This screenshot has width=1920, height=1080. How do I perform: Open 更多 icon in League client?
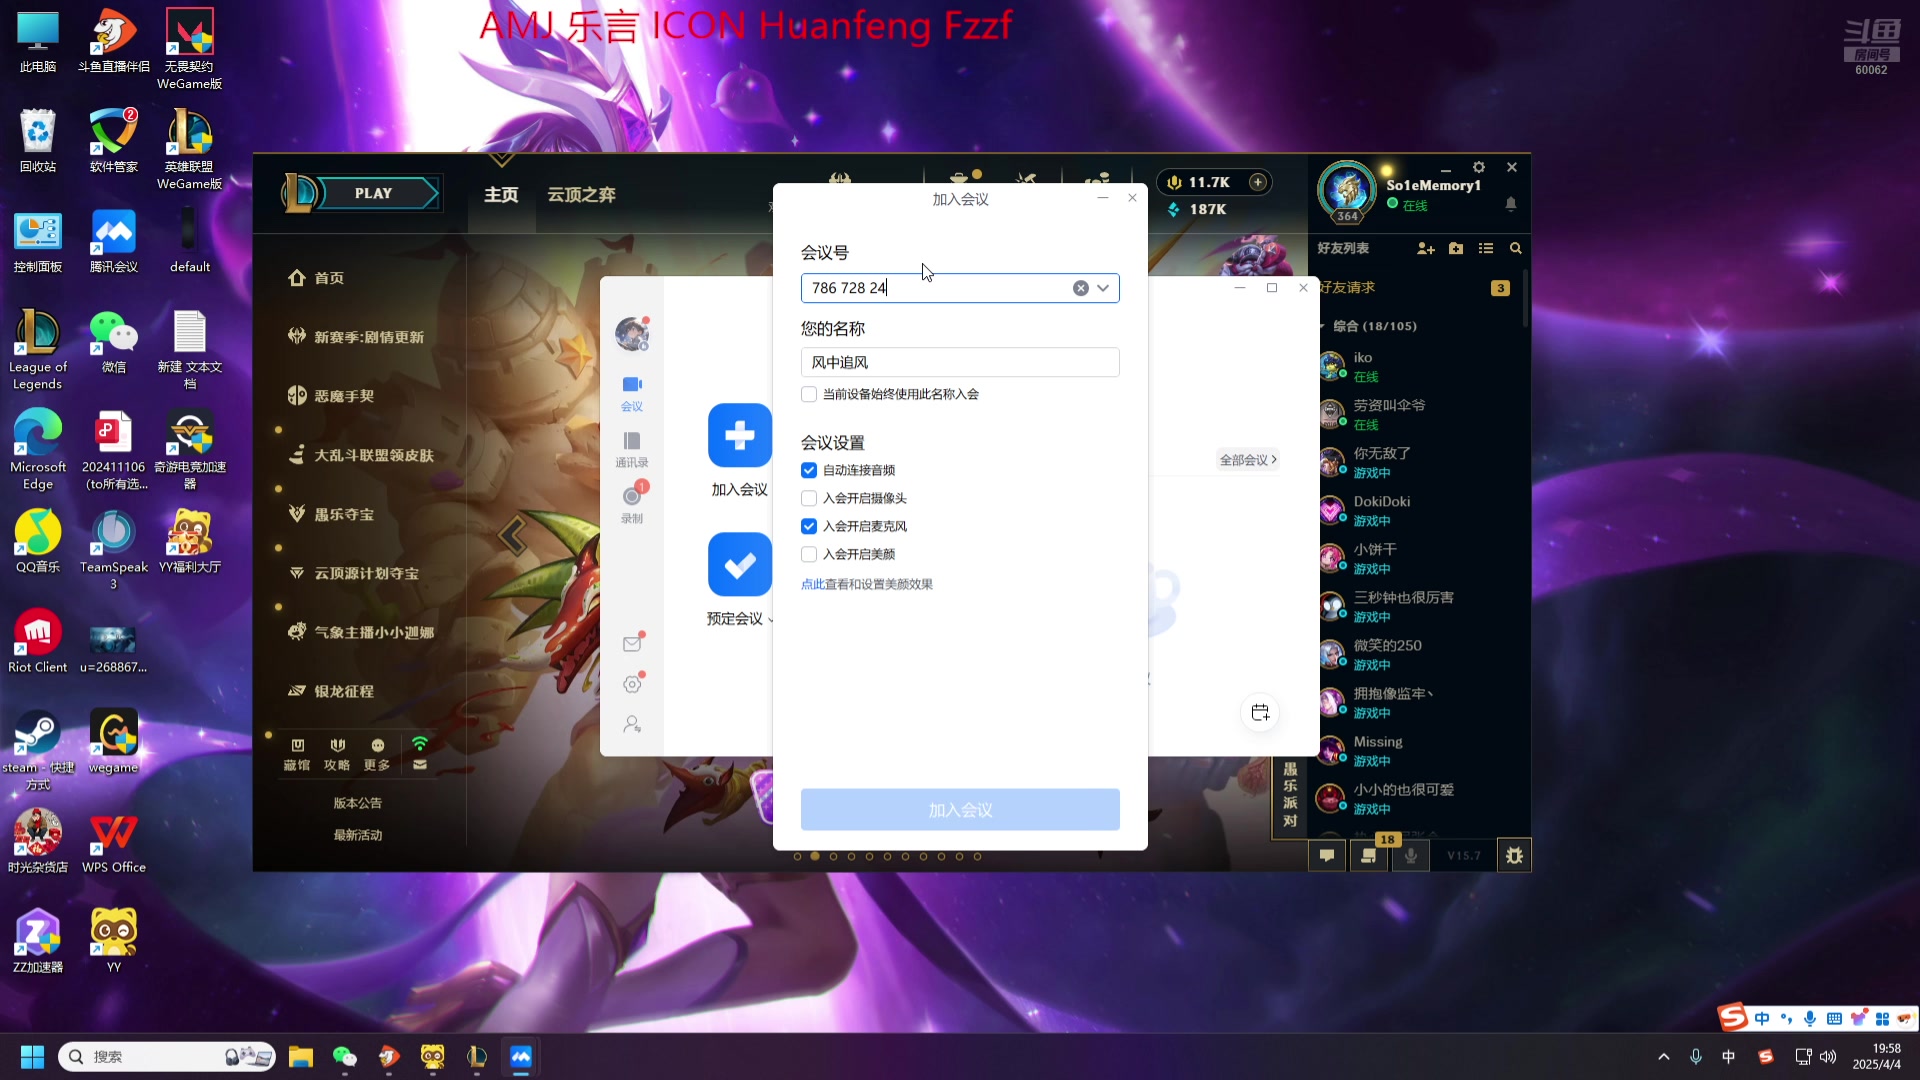[x=377, y=755]
